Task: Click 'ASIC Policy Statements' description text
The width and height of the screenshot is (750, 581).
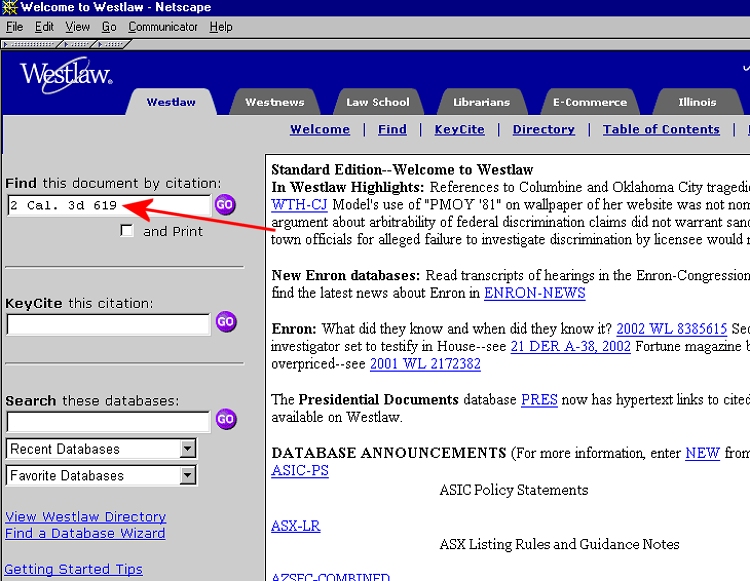Action: 514,490
